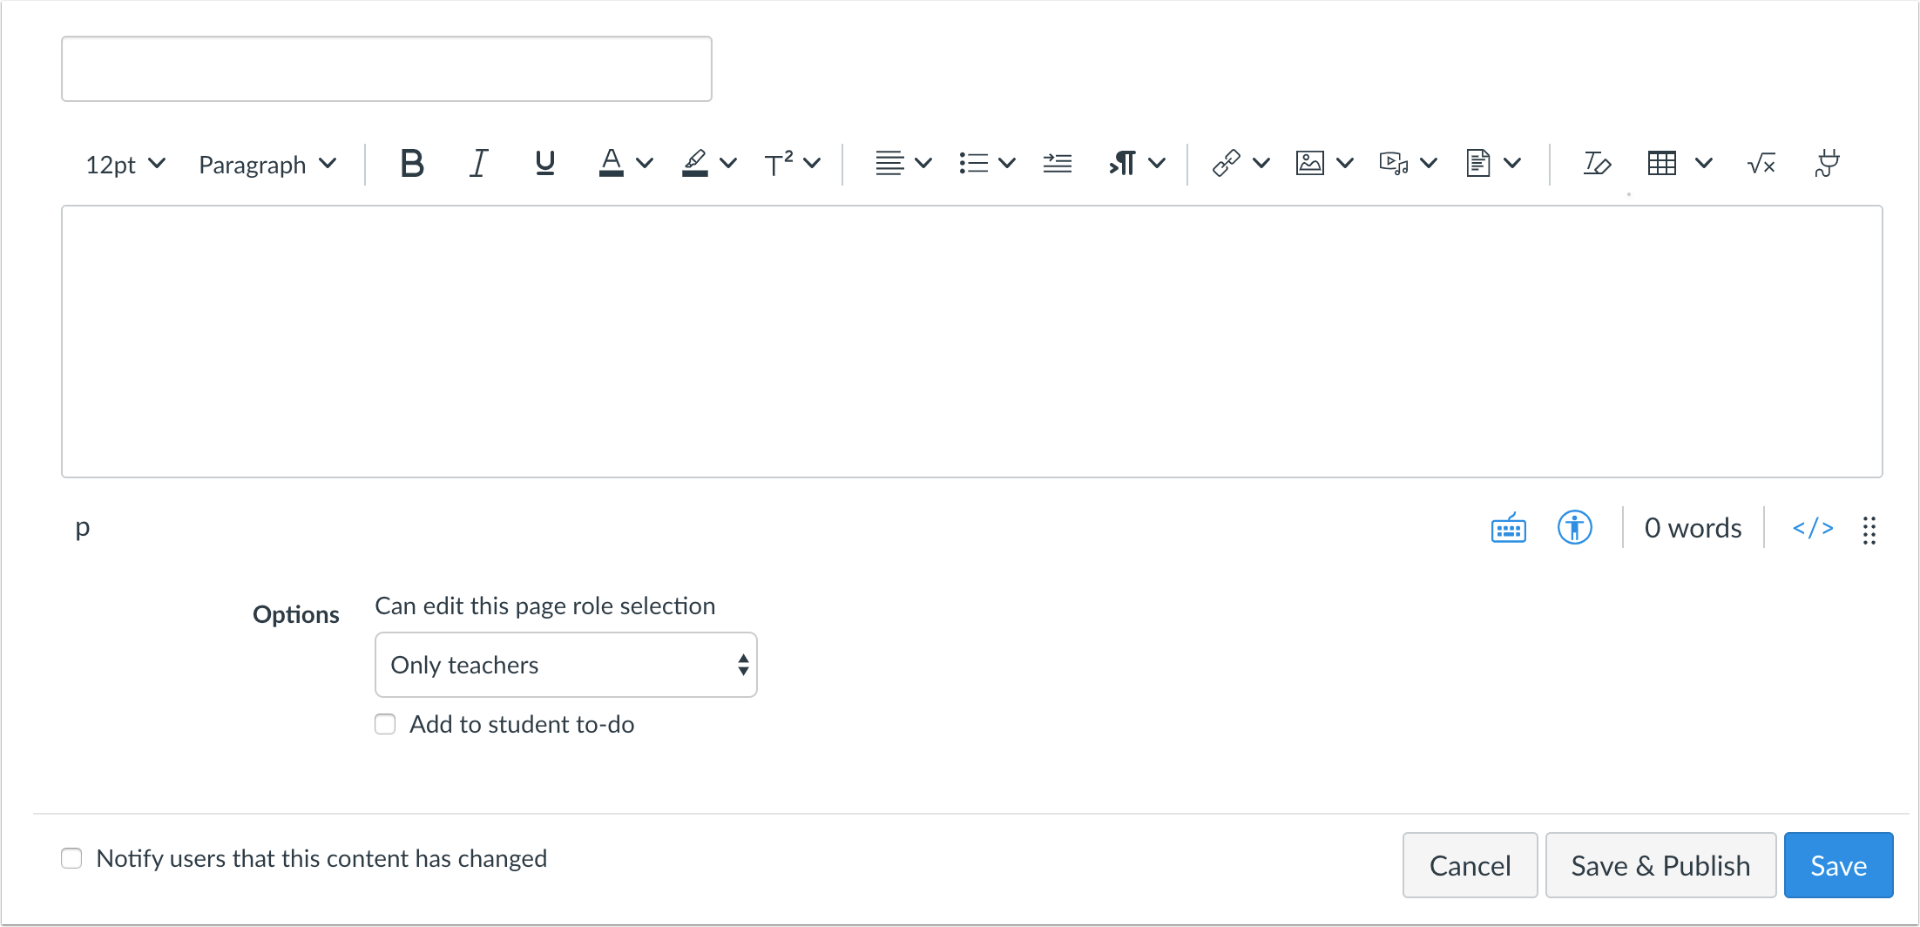Open the apps plug icon
1920x927 pixels.
click(1827, 163)
